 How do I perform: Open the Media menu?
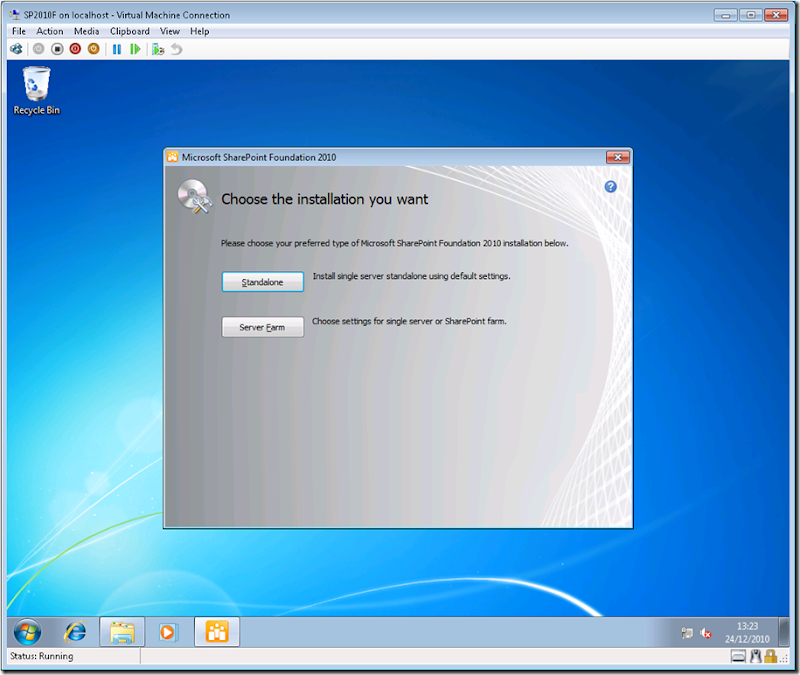point(86,31)
